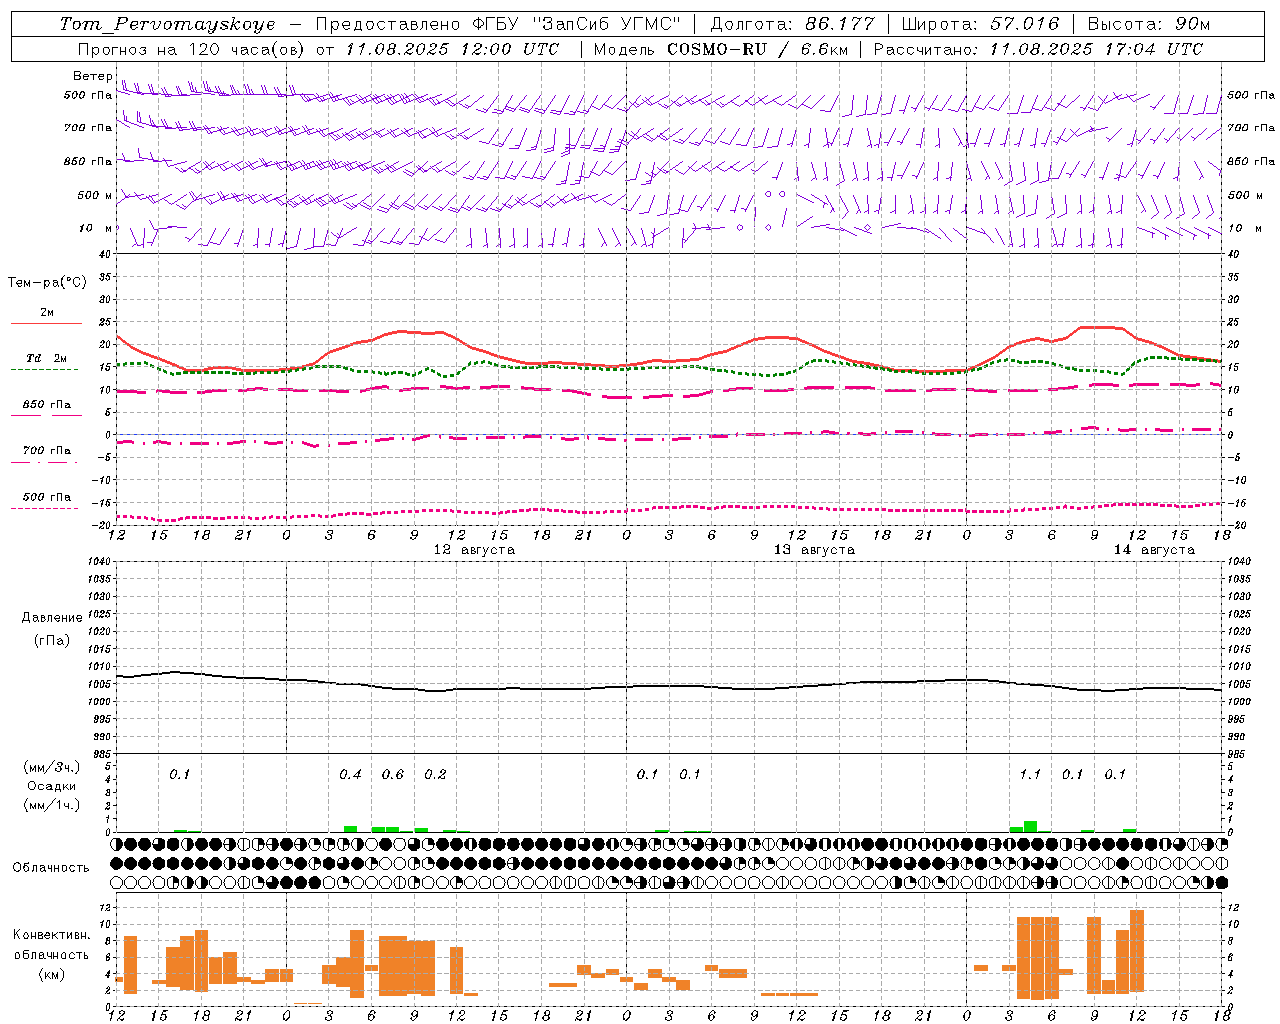Click the 1.1 precipitation value
Image resolution: width=1280 pixels, height=1024 pixels.
click(1030, 775)
